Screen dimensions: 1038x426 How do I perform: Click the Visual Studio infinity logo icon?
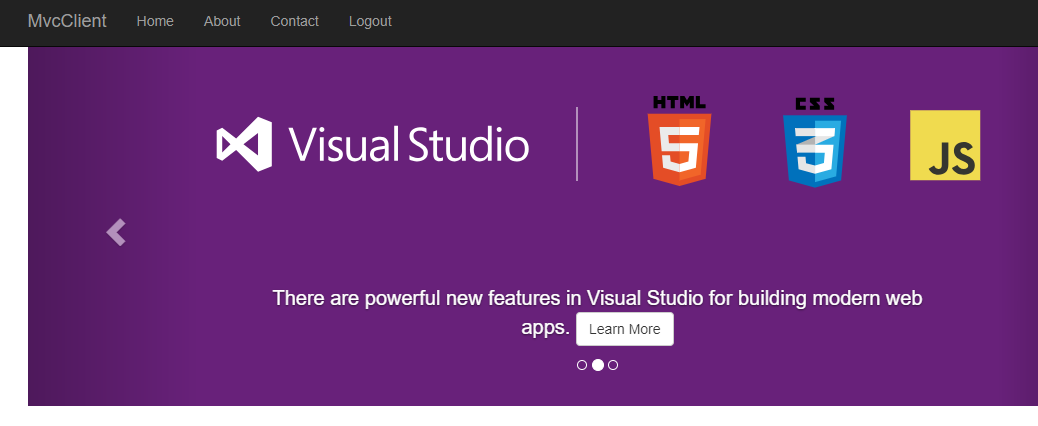tap(244, 145)
